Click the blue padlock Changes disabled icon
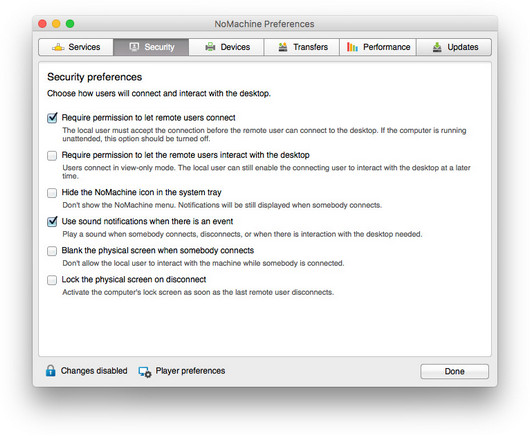The height and width of the screenshot is (436, 530). pos(51,371)
